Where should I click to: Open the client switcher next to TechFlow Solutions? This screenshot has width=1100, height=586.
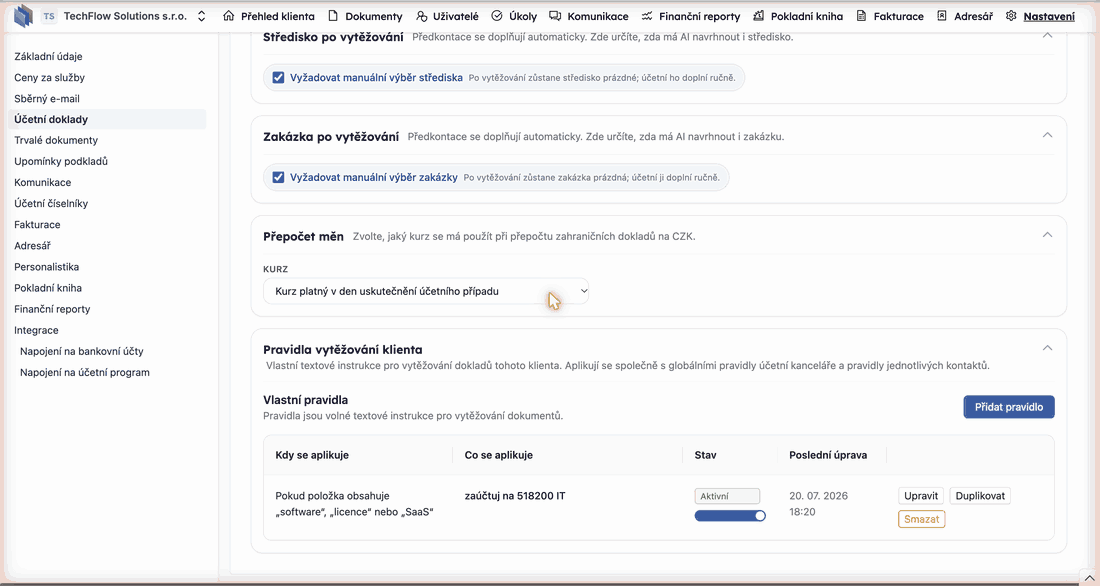[x=201, y=16]
